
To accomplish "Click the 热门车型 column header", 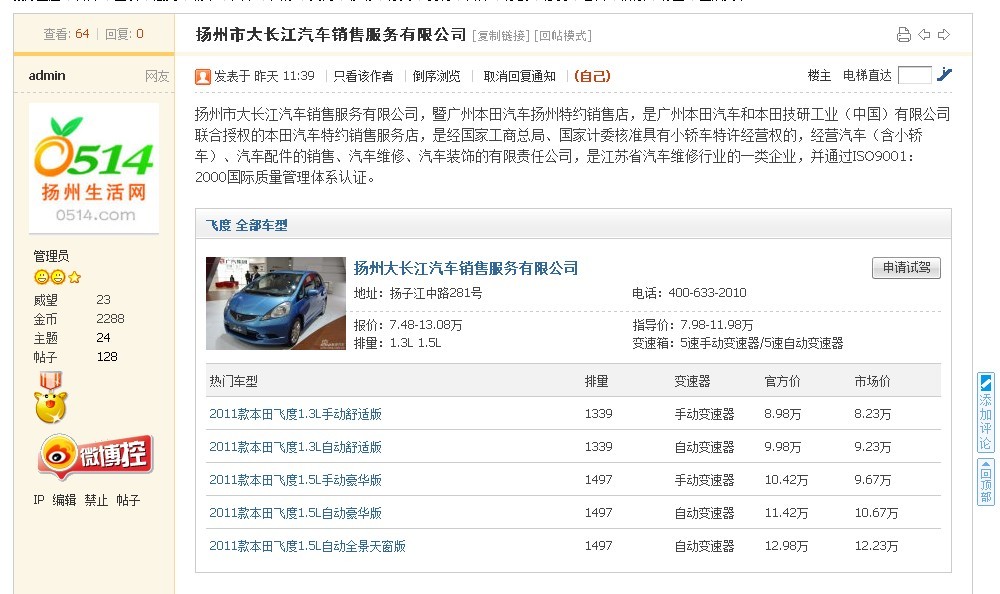I will [233, 382].
